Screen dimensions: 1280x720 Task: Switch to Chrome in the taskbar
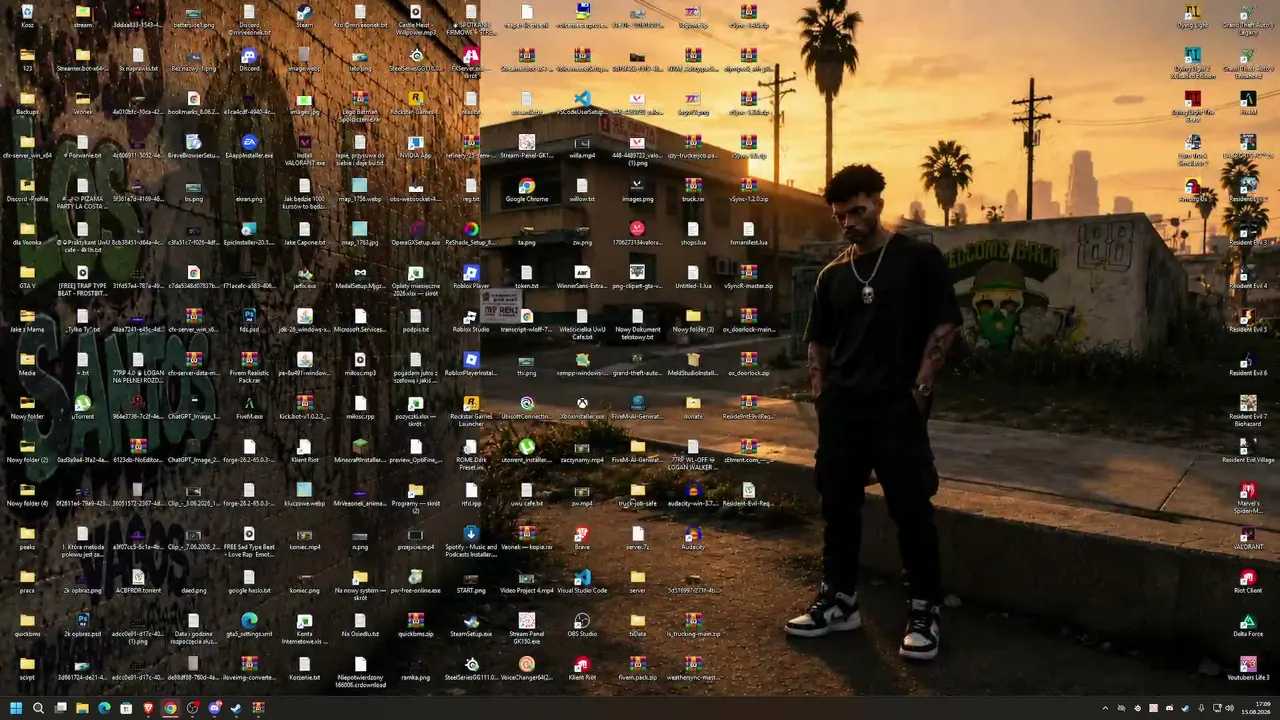[x=170, y=708]
